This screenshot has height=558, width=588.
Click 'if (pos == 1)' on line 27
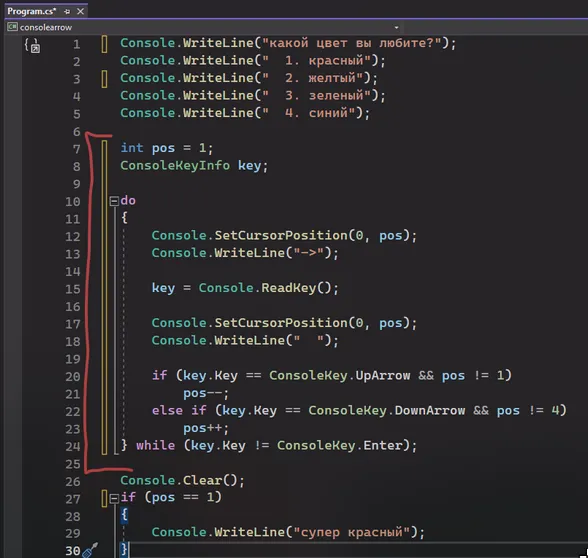point(171,497)
